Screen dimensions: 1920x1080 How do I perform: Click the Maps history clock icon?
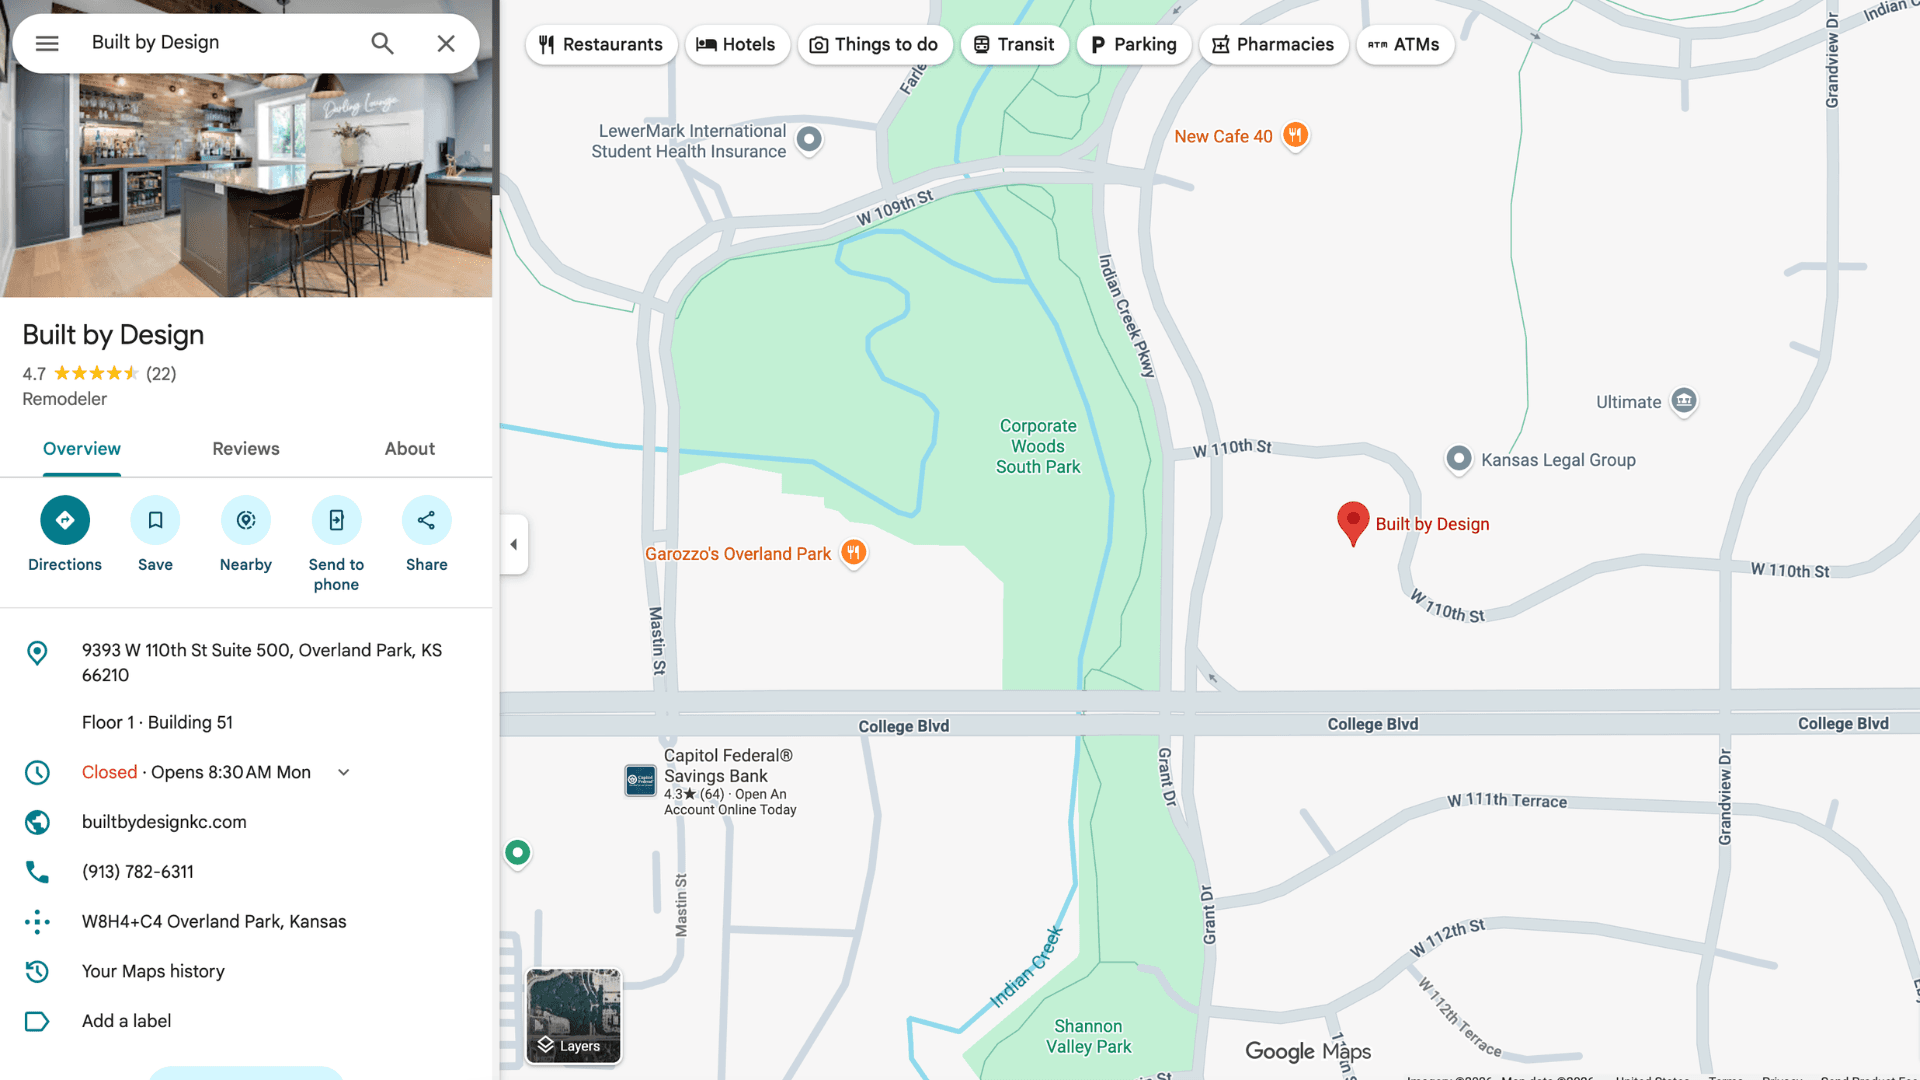37,971
